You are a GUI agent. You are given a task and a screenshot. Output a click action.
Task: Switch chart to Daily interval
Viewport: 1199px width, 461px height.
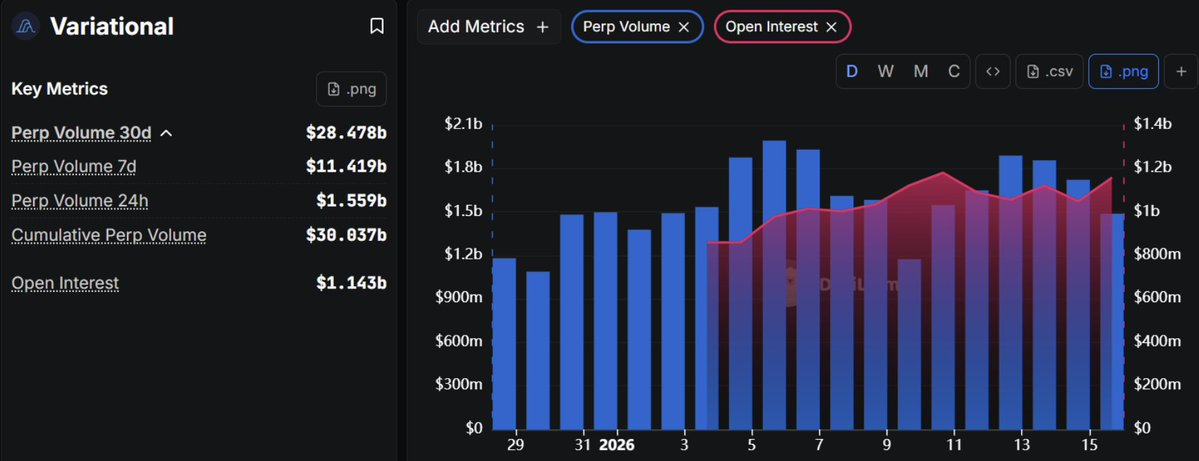coord(852,71)
